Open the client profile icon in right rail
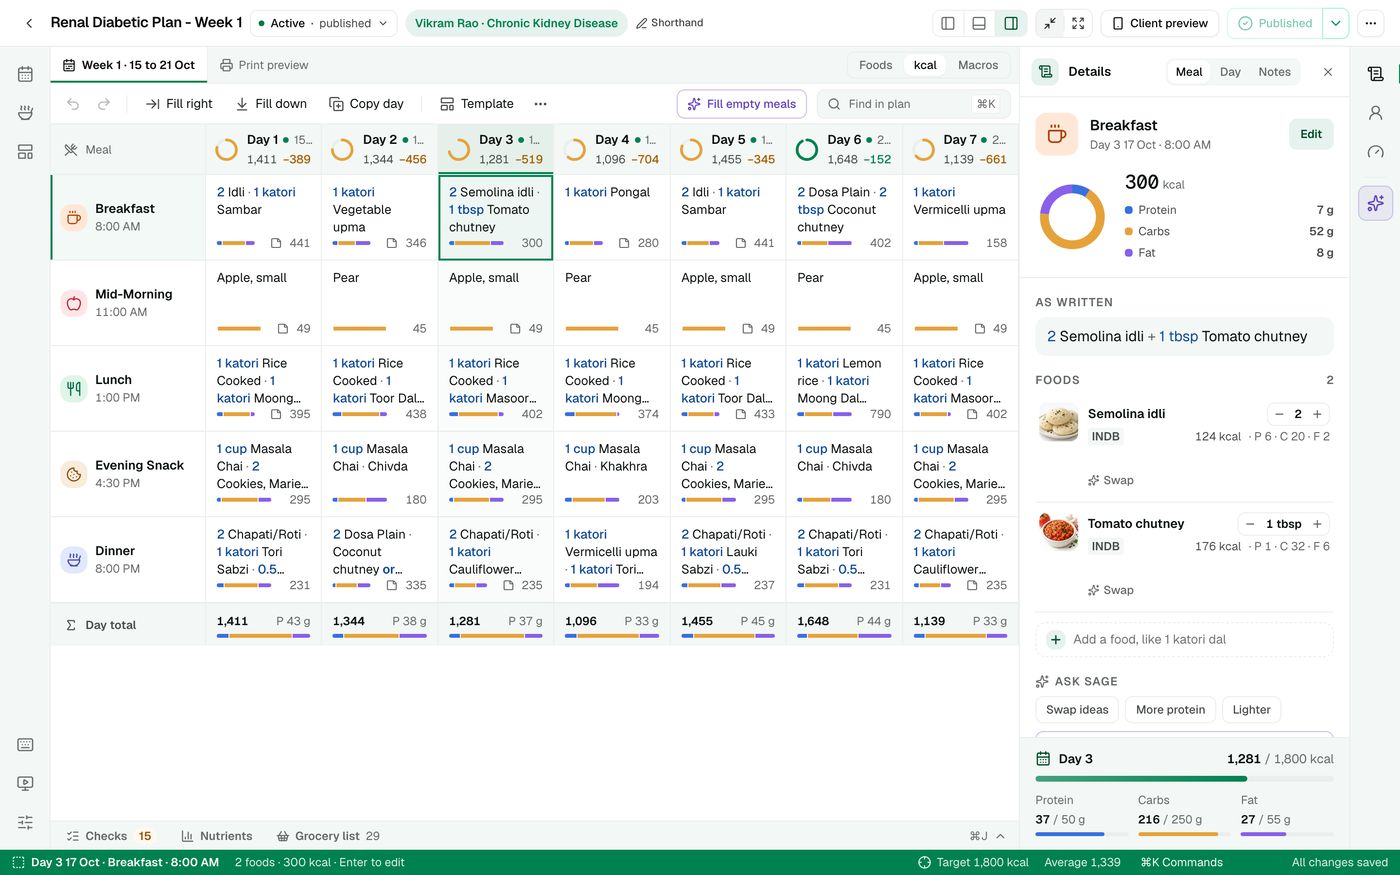 pyautogui.click(x=1376, y=113)
